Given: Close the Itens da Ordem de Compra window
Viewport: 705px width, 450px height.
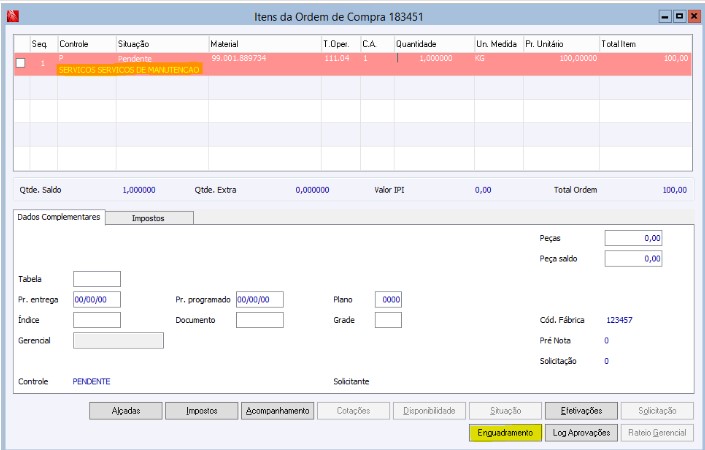Looking at the screenshot, I should [694, 17].
